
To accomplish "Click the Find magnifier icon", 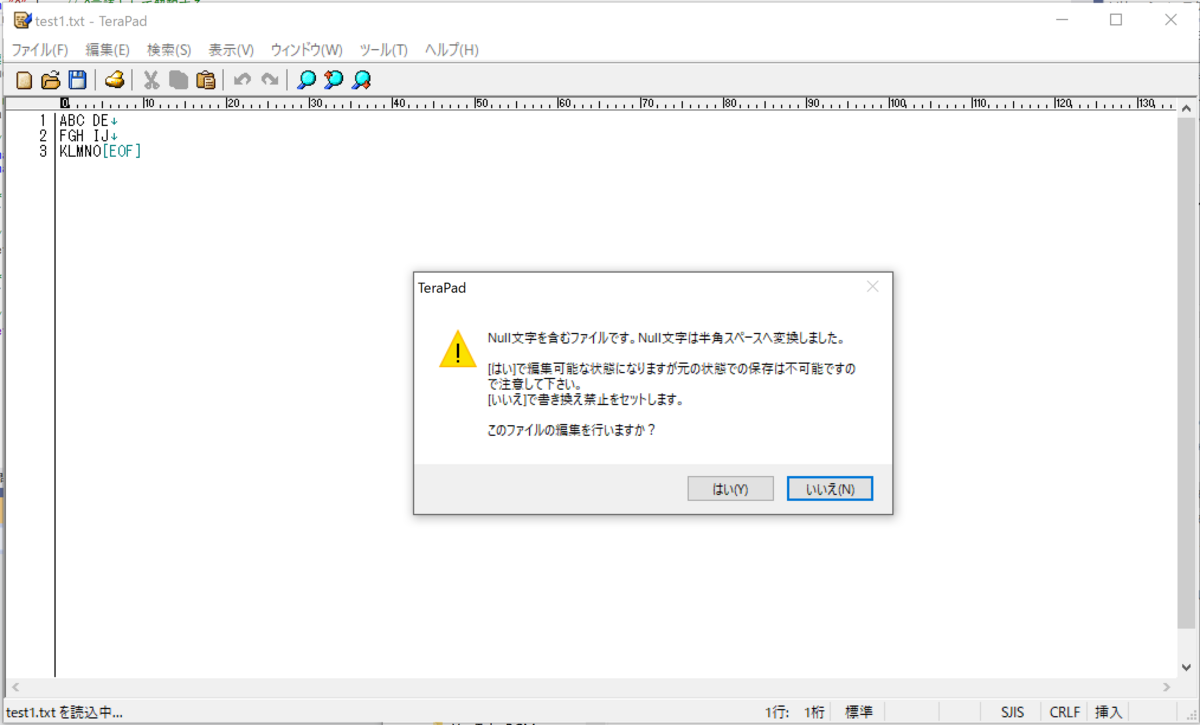I will (307, 80).
